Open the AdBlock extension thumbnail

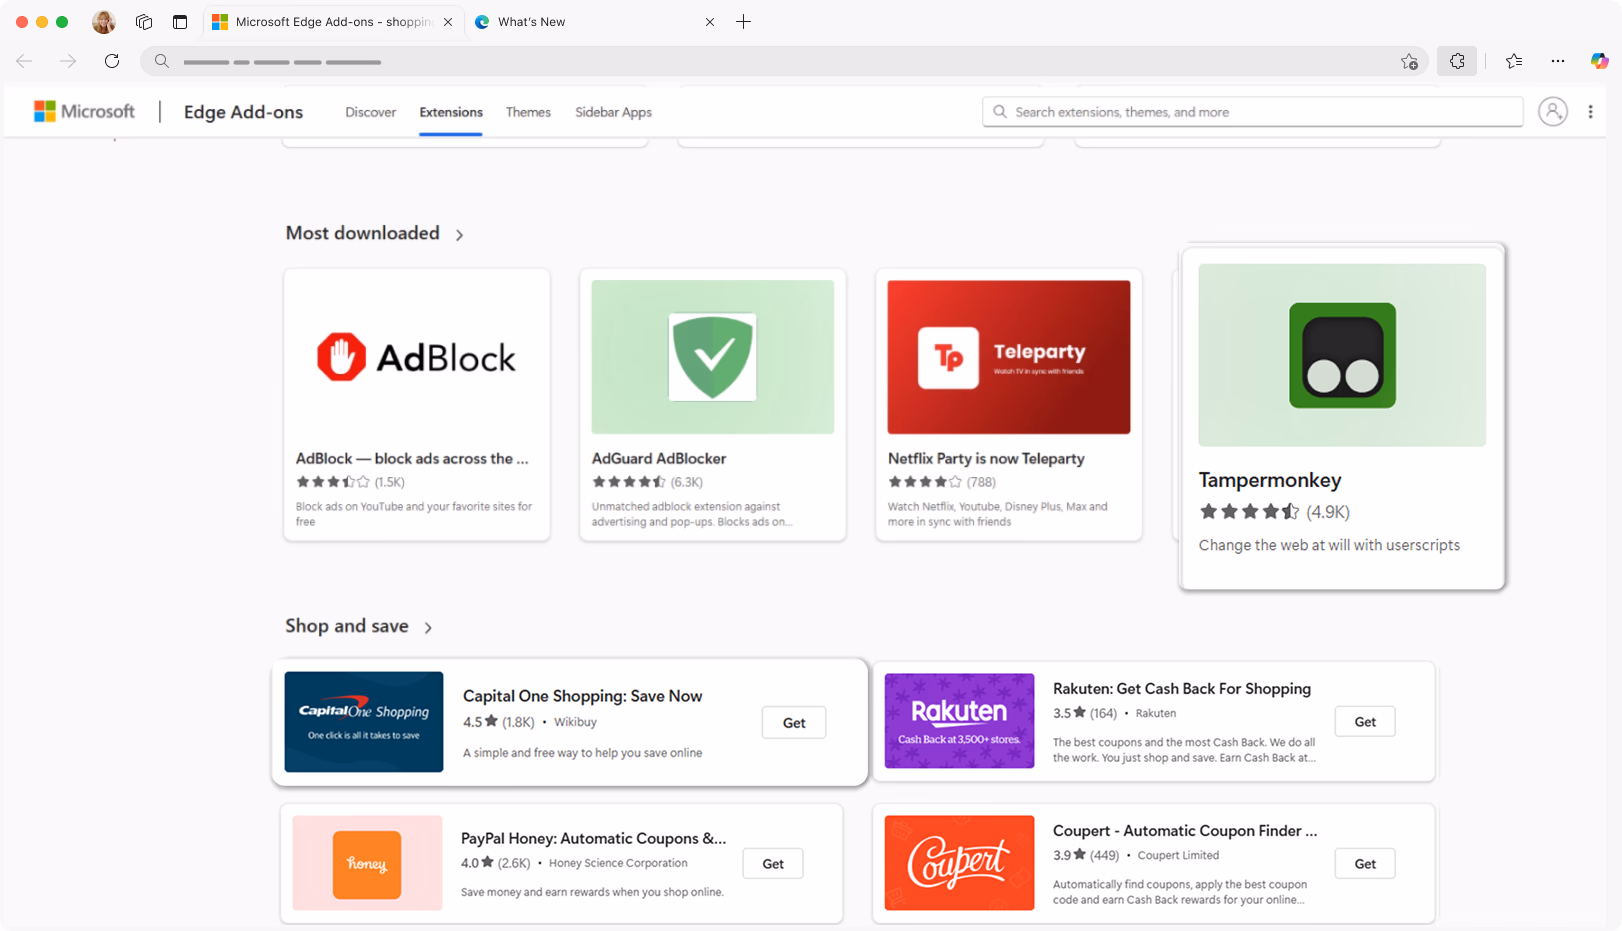click(x=417, y=357)
